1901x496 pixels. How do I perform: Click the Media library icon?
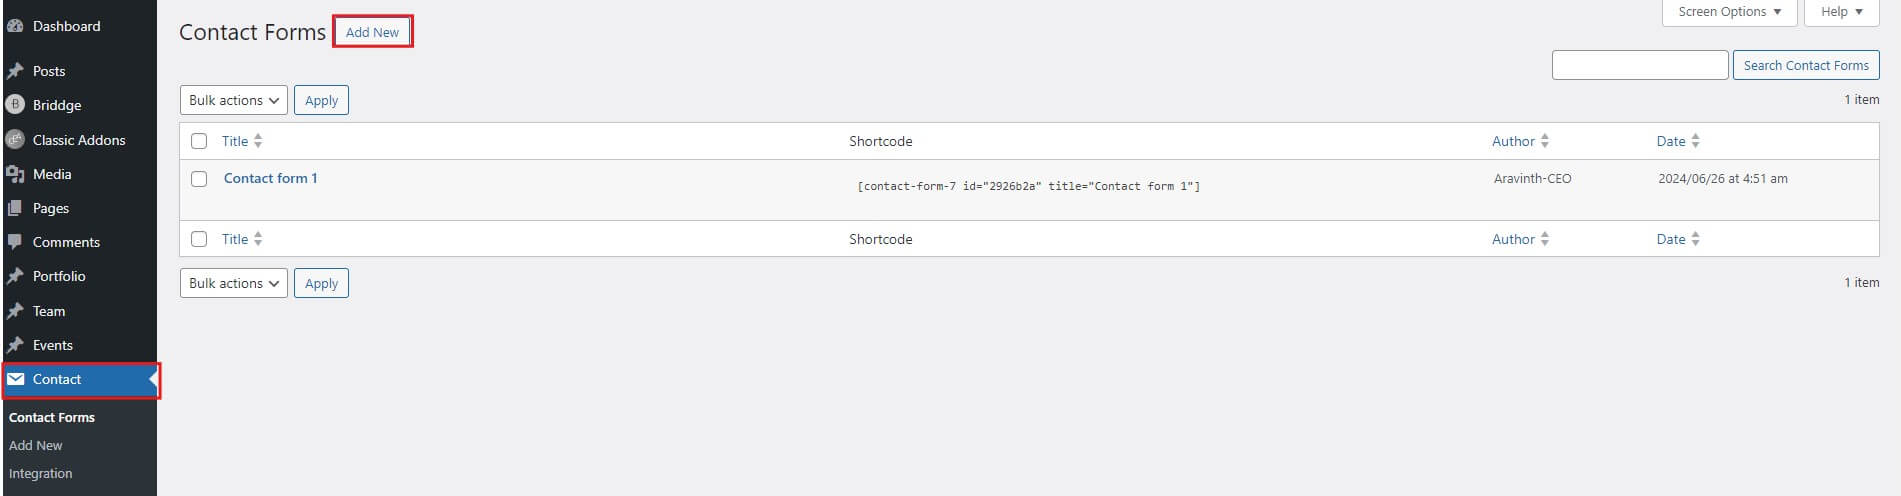coord(15,174)
